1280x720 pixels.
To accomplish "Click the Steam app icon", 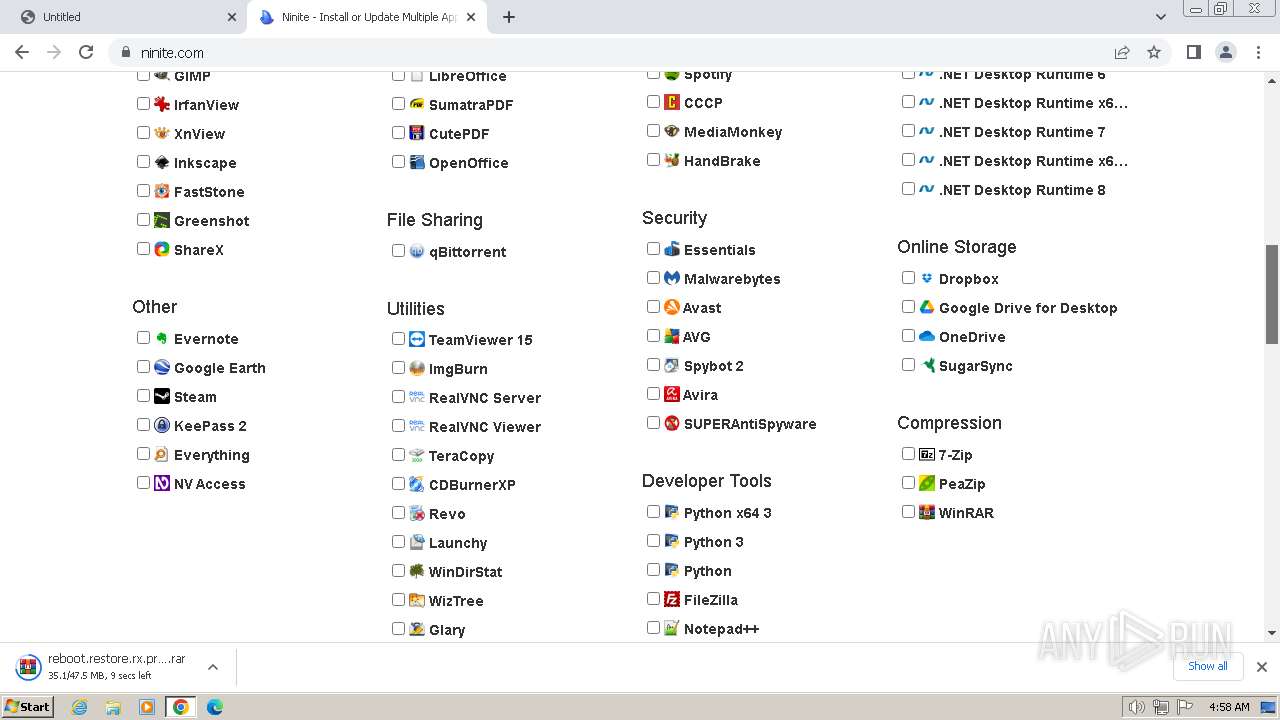I will pyautogui.click(x=162, y=396).
